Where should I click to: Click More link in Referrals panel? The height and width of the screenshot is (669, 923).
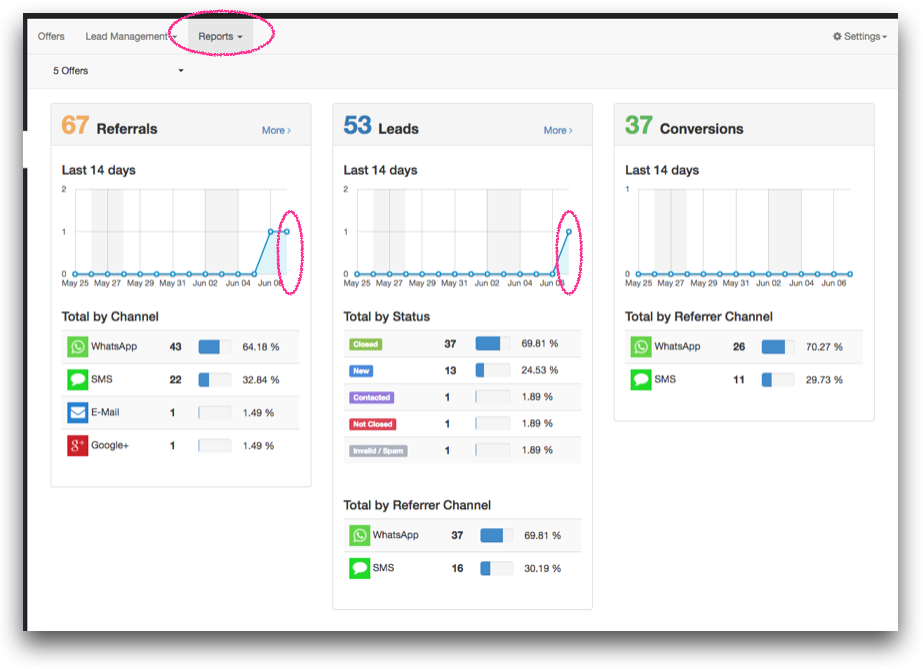tap(276, 130)
